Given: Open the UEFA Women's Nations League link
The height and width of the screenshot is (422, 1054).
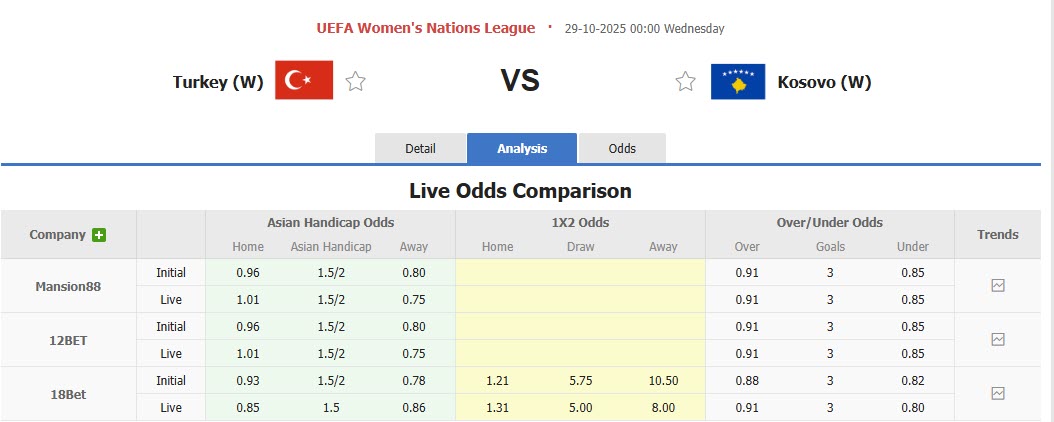Looking at the screenshot, I should 426,28.
